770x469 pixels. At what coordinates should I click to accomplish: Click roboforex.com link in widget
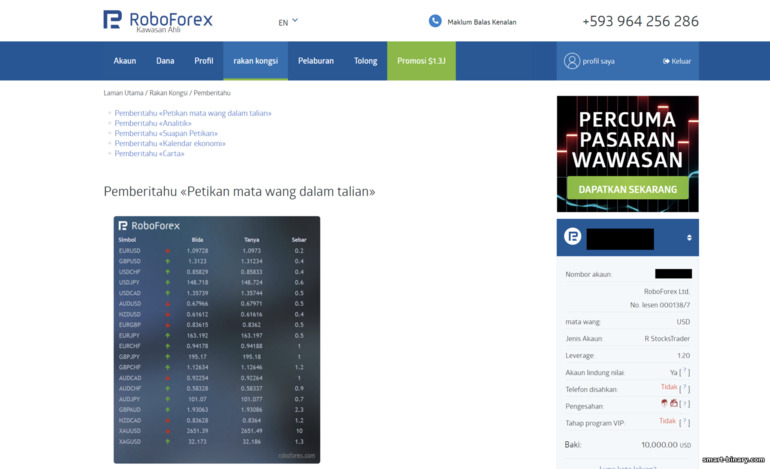[x=297, y=455]
